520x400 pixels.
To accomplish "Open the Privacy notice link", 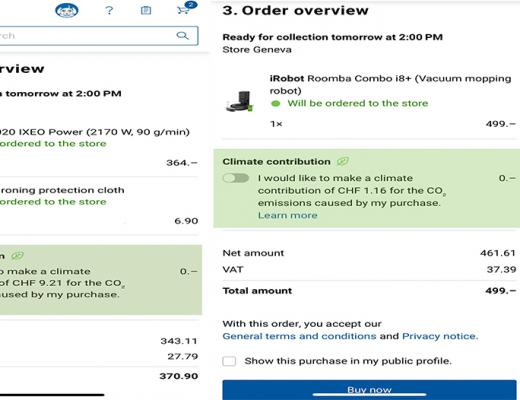I will pos(440,336).
